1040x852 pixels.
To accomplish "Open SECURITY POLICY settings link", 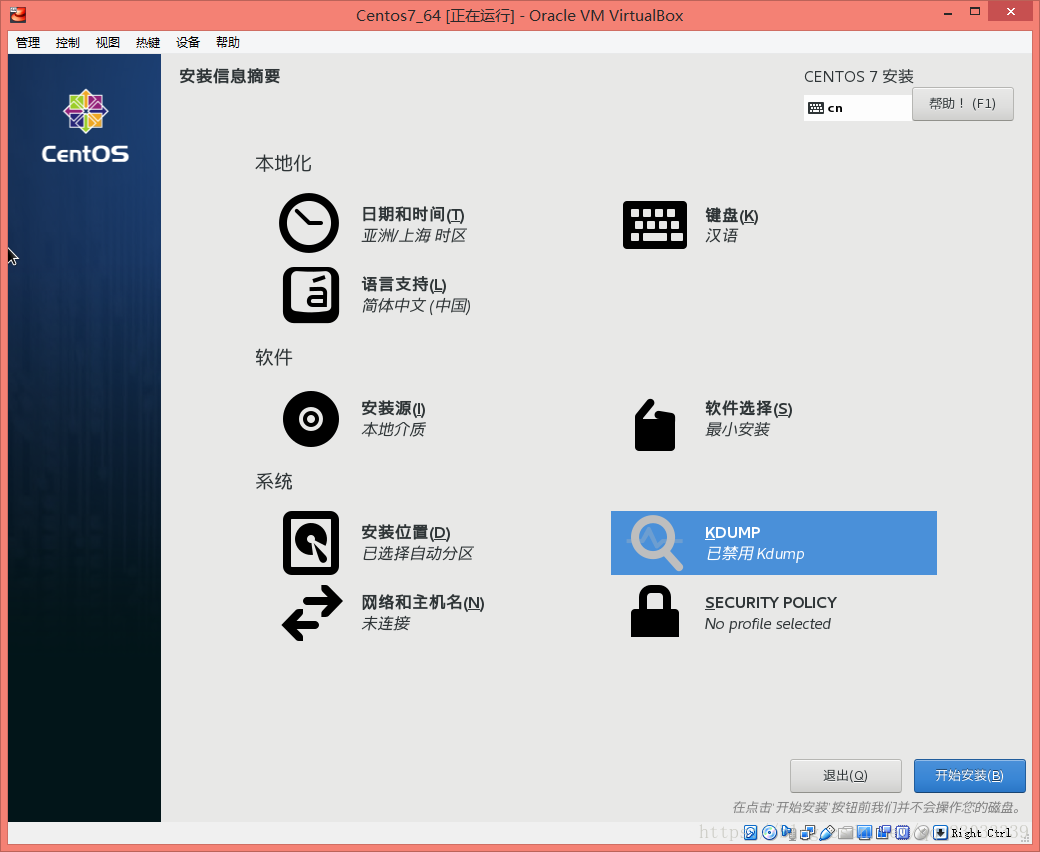I will point(771,602).
